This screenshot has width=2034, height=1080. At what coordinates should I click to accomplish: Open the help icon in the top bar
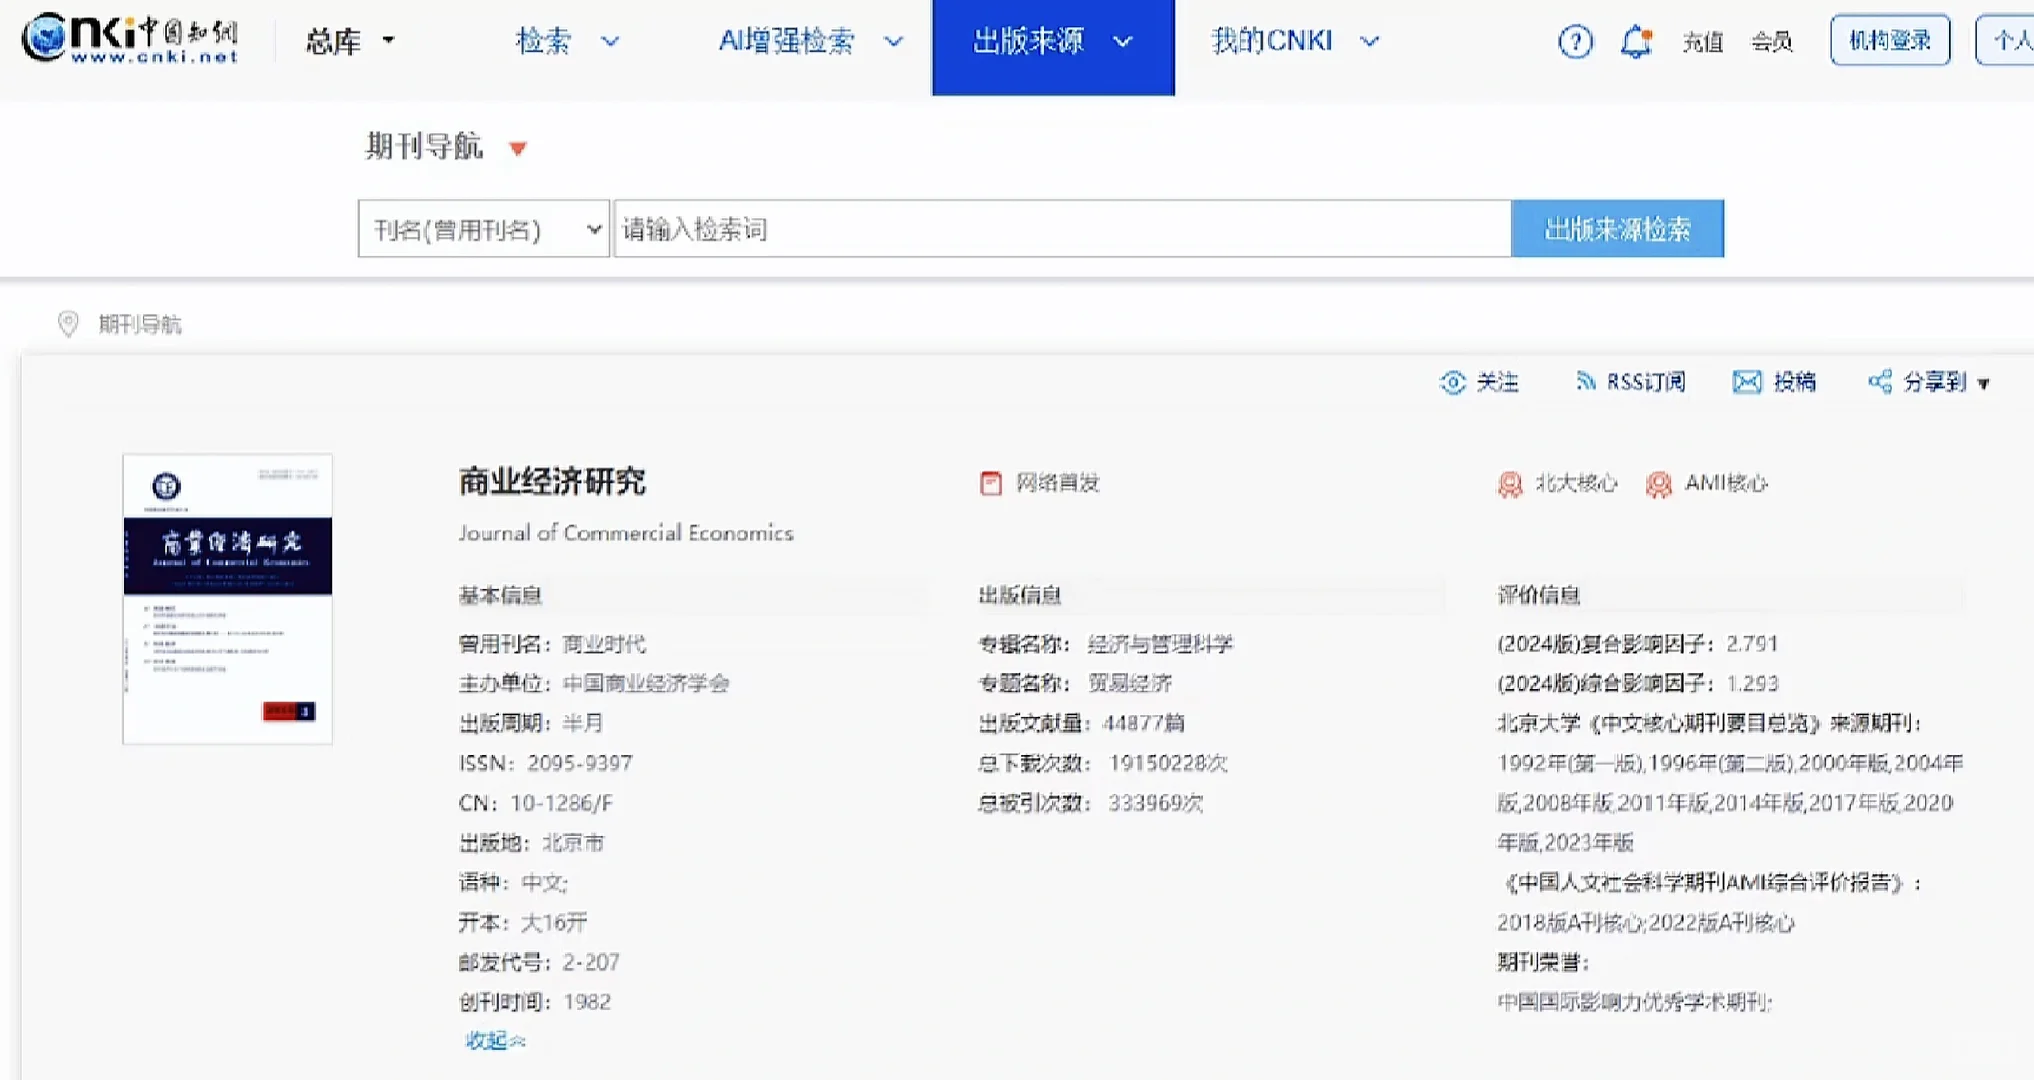click(1575, 41)
